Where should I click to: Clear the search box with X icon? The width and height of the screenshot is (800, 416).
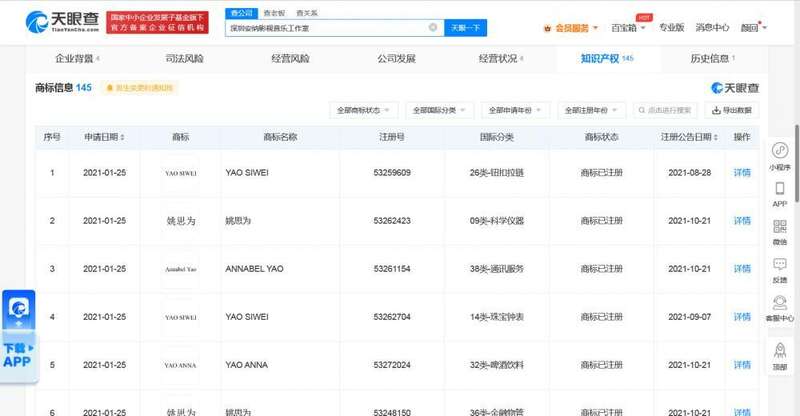433,28
